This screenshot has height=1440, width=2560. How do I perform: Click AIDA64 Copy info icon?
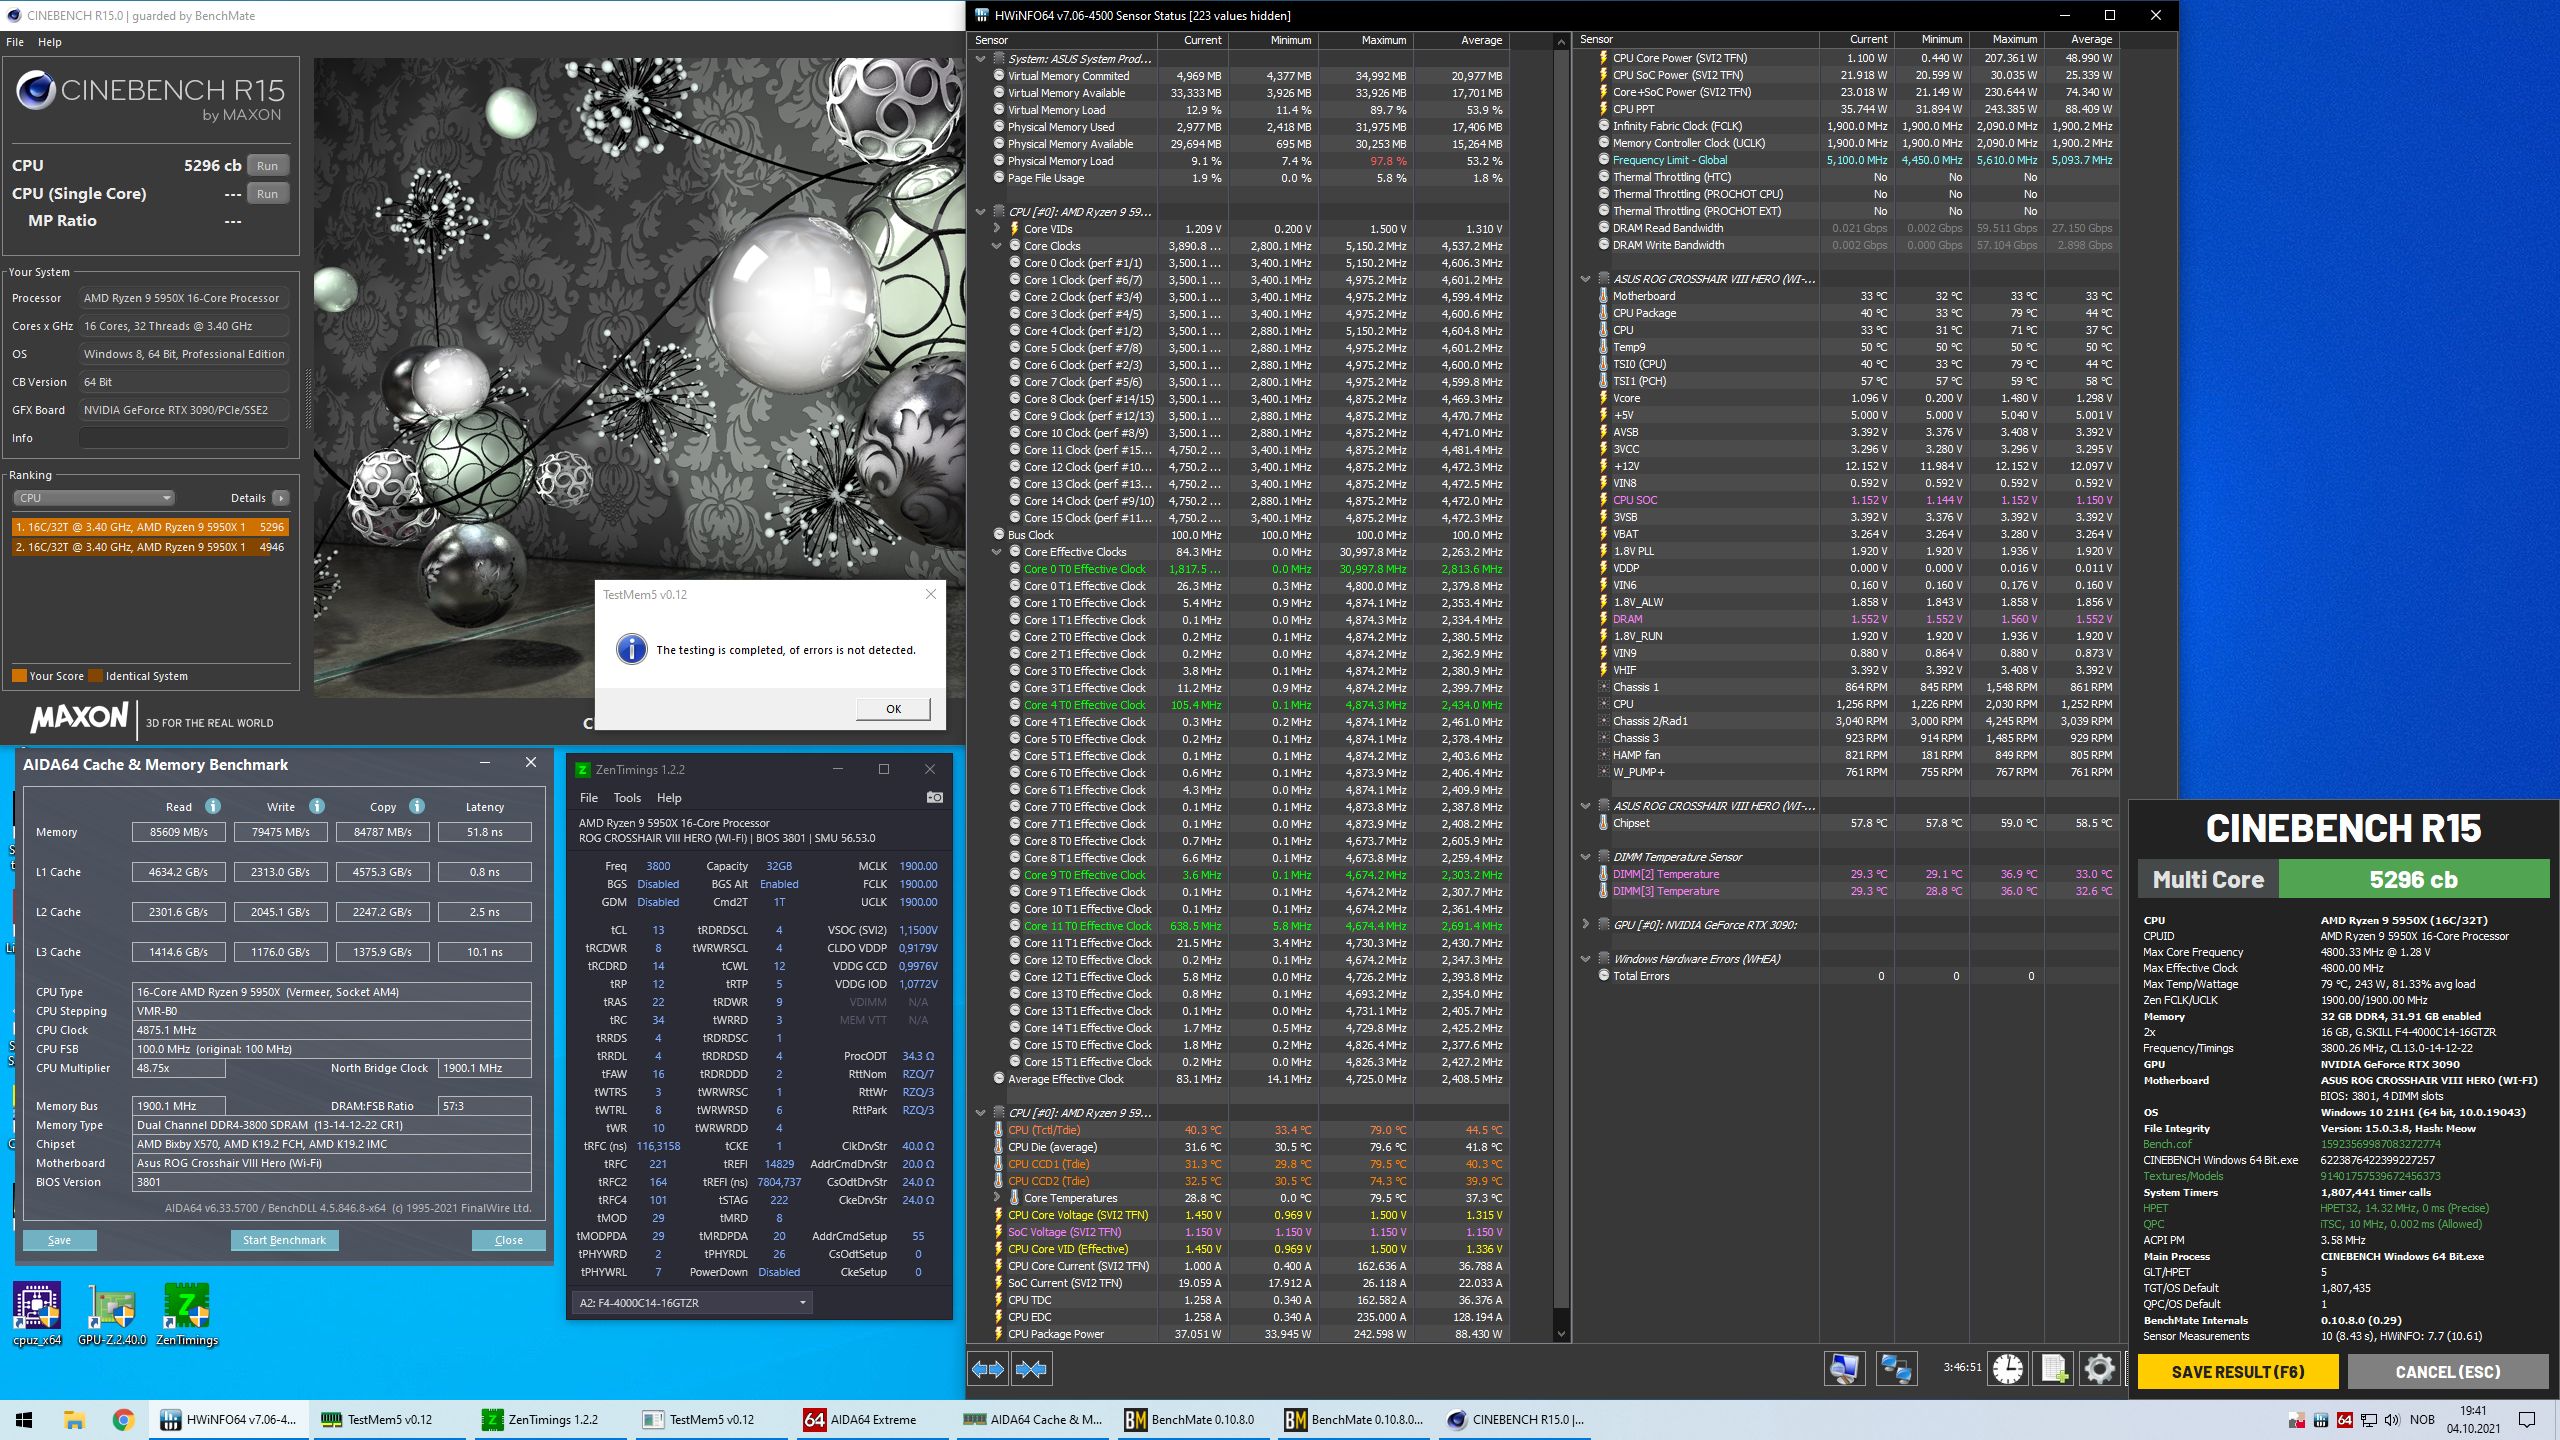[x=417, y=806]
